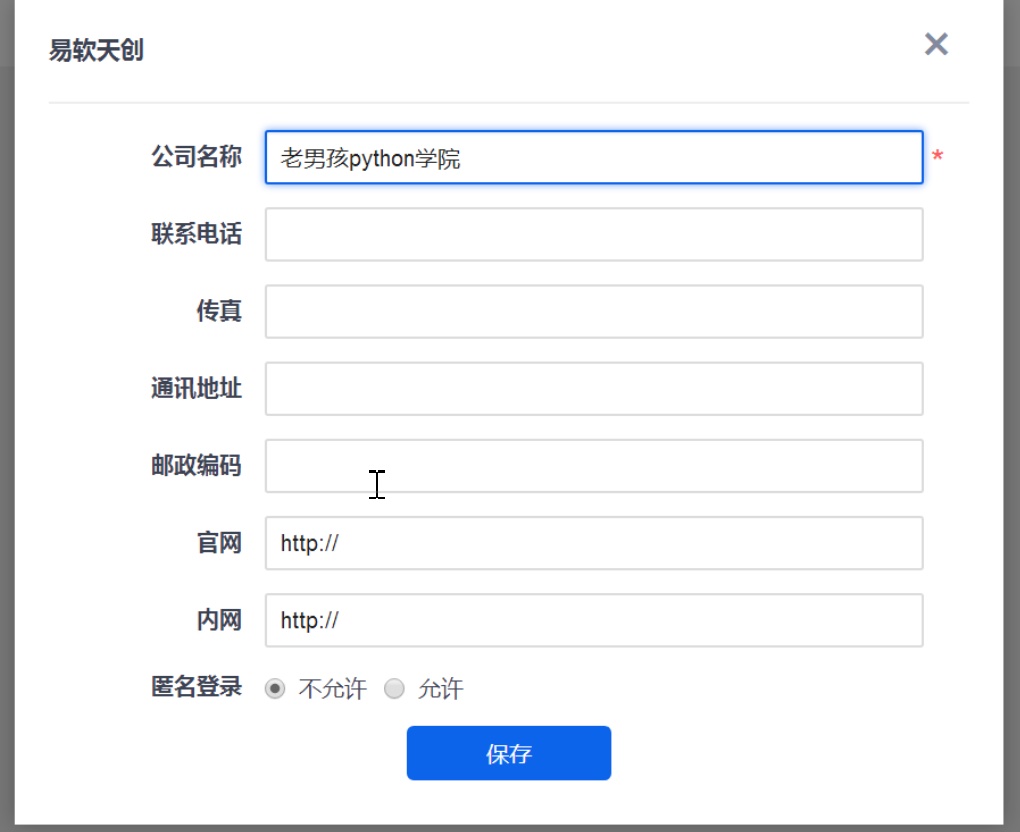
Task: Click the 公司名称 input field
Action: click(x=593, y=158)
